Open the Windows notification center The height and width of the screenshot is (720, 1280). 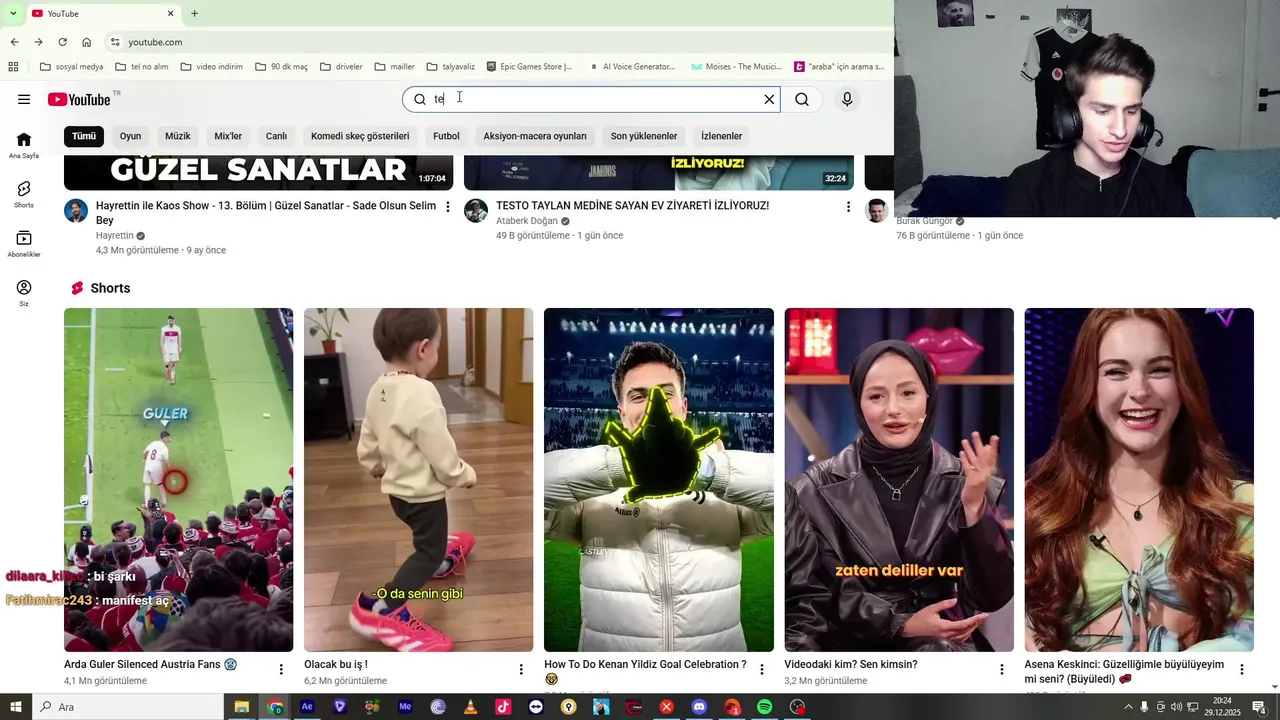coord(1259,707)
